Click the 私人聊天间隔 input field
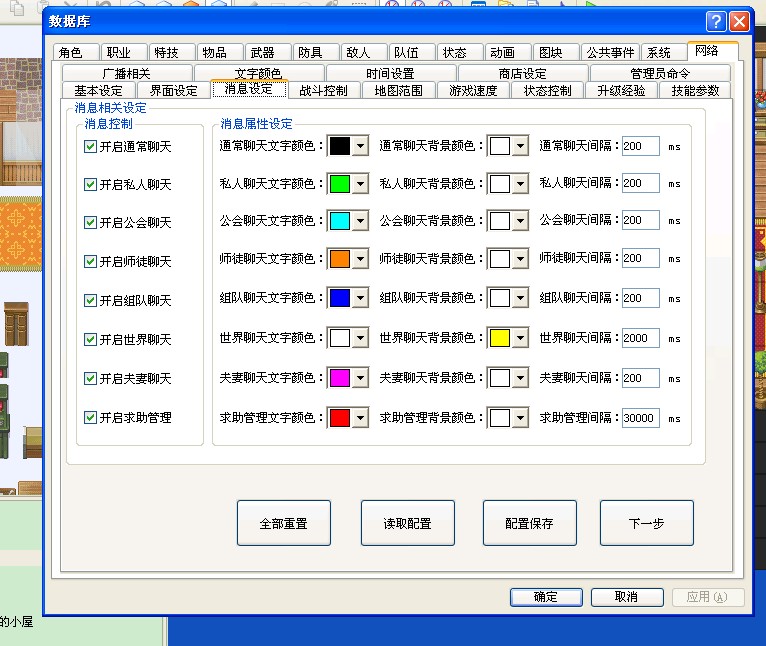 tap(640, 183)
